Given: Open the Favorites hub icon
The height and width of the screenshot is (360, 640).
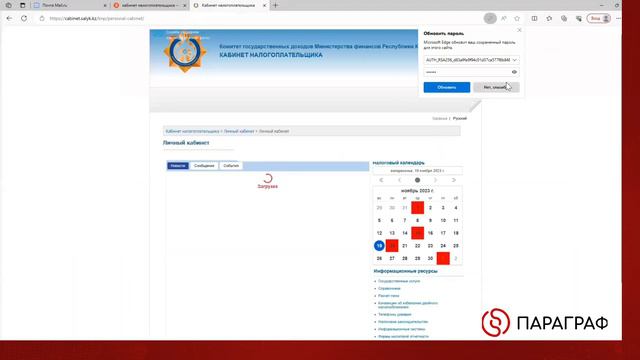Looking at the screenshot, I should (549, 18).
